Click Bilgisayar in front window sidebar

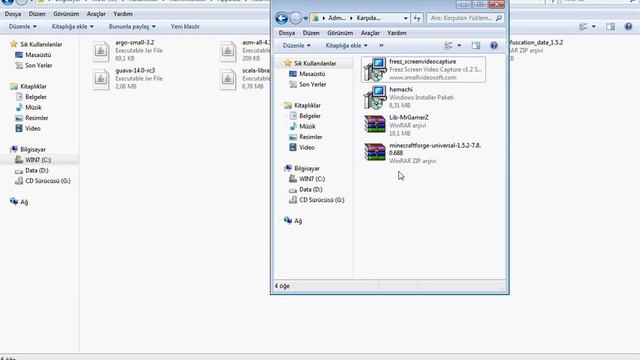pyautogui.click(x=307, y=169)
